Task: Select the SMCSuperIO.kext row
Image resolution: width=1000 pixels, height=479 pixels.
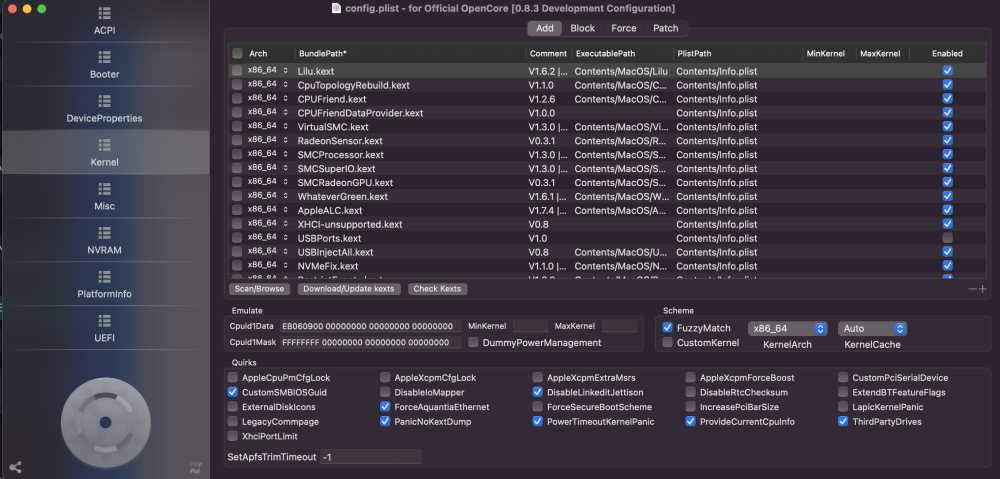Action: [x=607, y=168]
